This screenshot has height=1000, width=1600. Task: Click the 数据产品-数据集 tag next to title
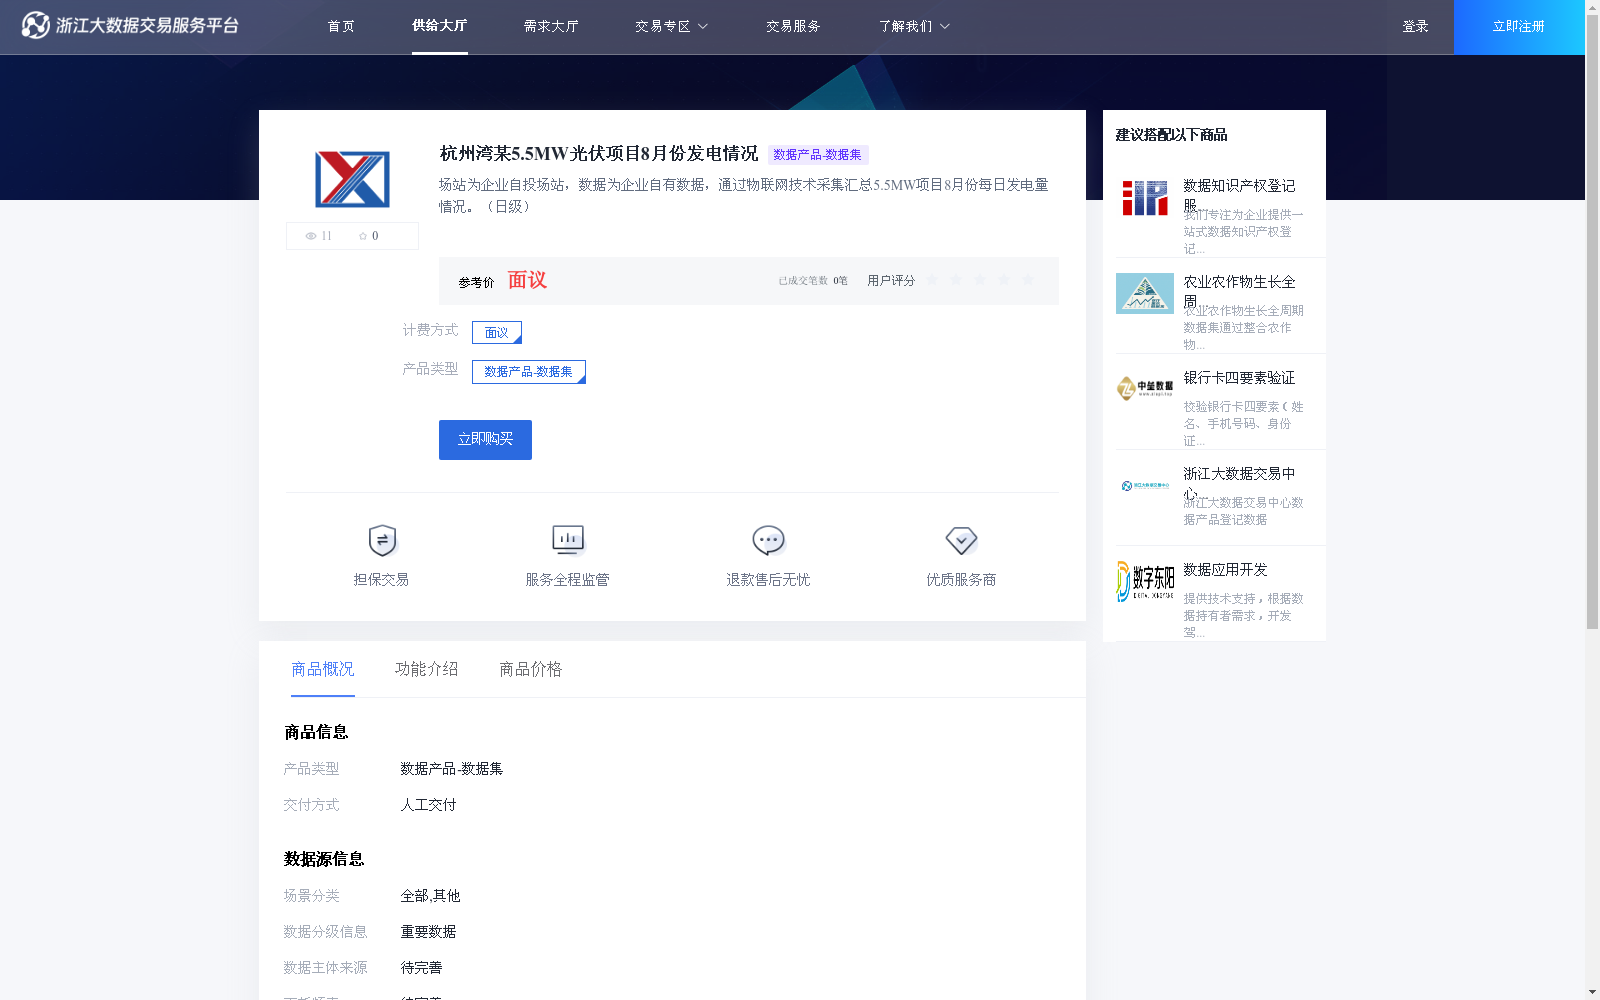click(x=817, y=154)
